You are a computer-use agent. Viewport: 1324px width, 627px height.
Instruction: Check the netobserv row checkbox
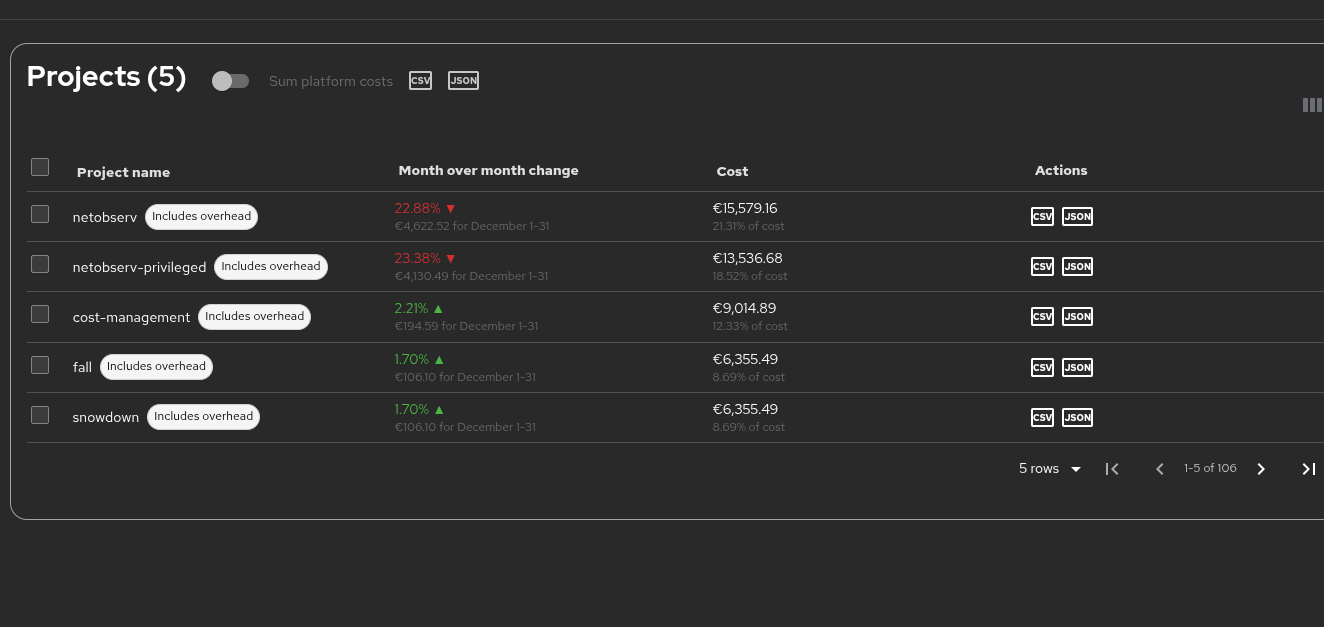(40, 214)
